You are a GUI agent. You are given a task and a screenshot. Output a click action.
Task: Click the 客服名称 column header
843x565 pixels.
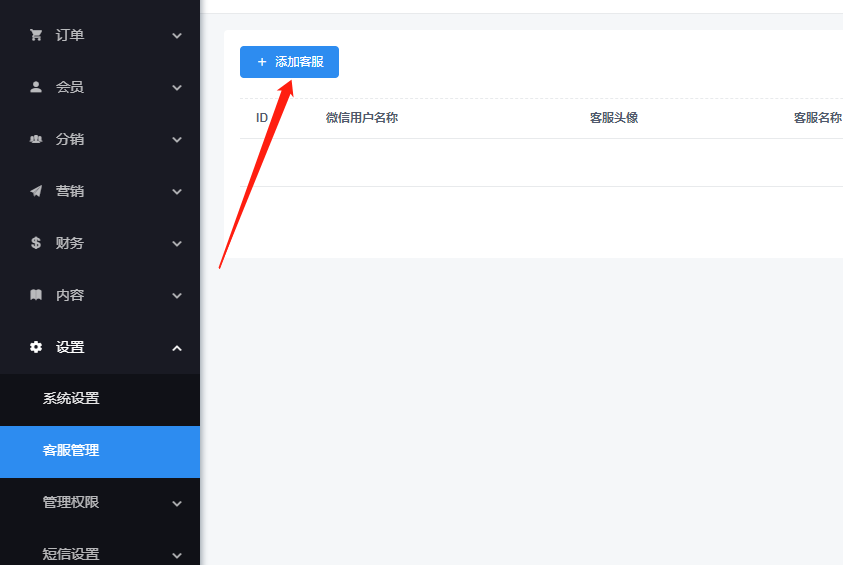click(x=818, y=118)
